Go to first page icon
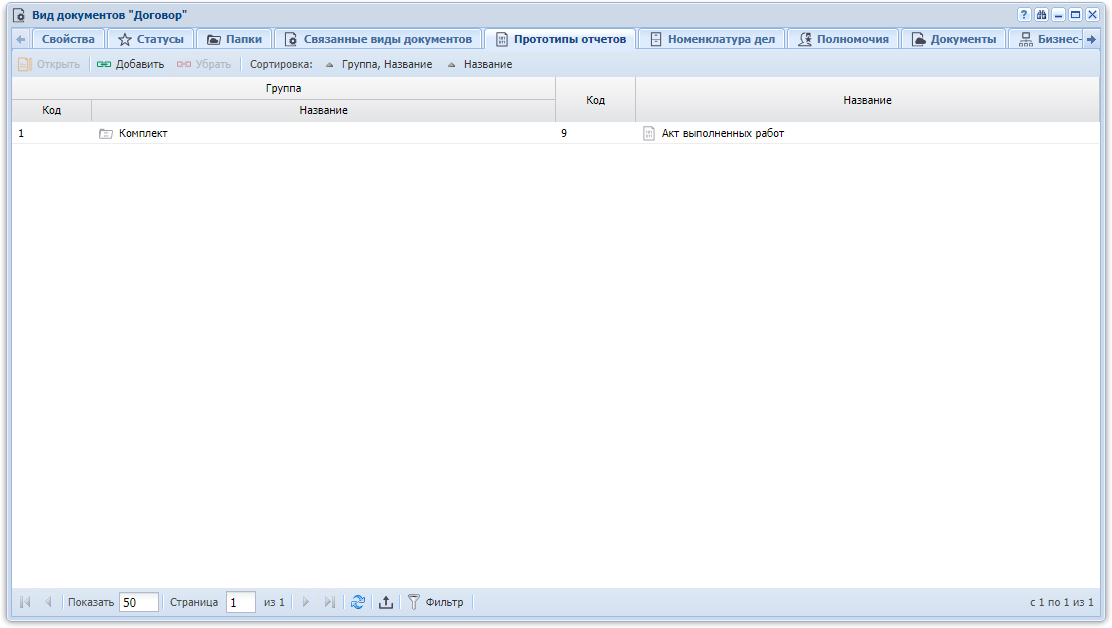 click(x=26, y=602)
